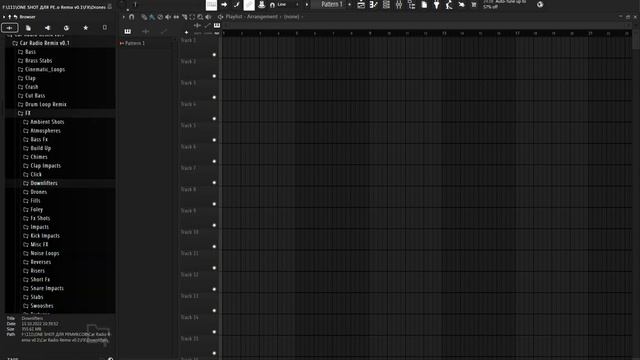Image resolution: width=640 pixels, height=360 pixels.
Task: Mute Track 3 via its dot
Action: [214, 97]
